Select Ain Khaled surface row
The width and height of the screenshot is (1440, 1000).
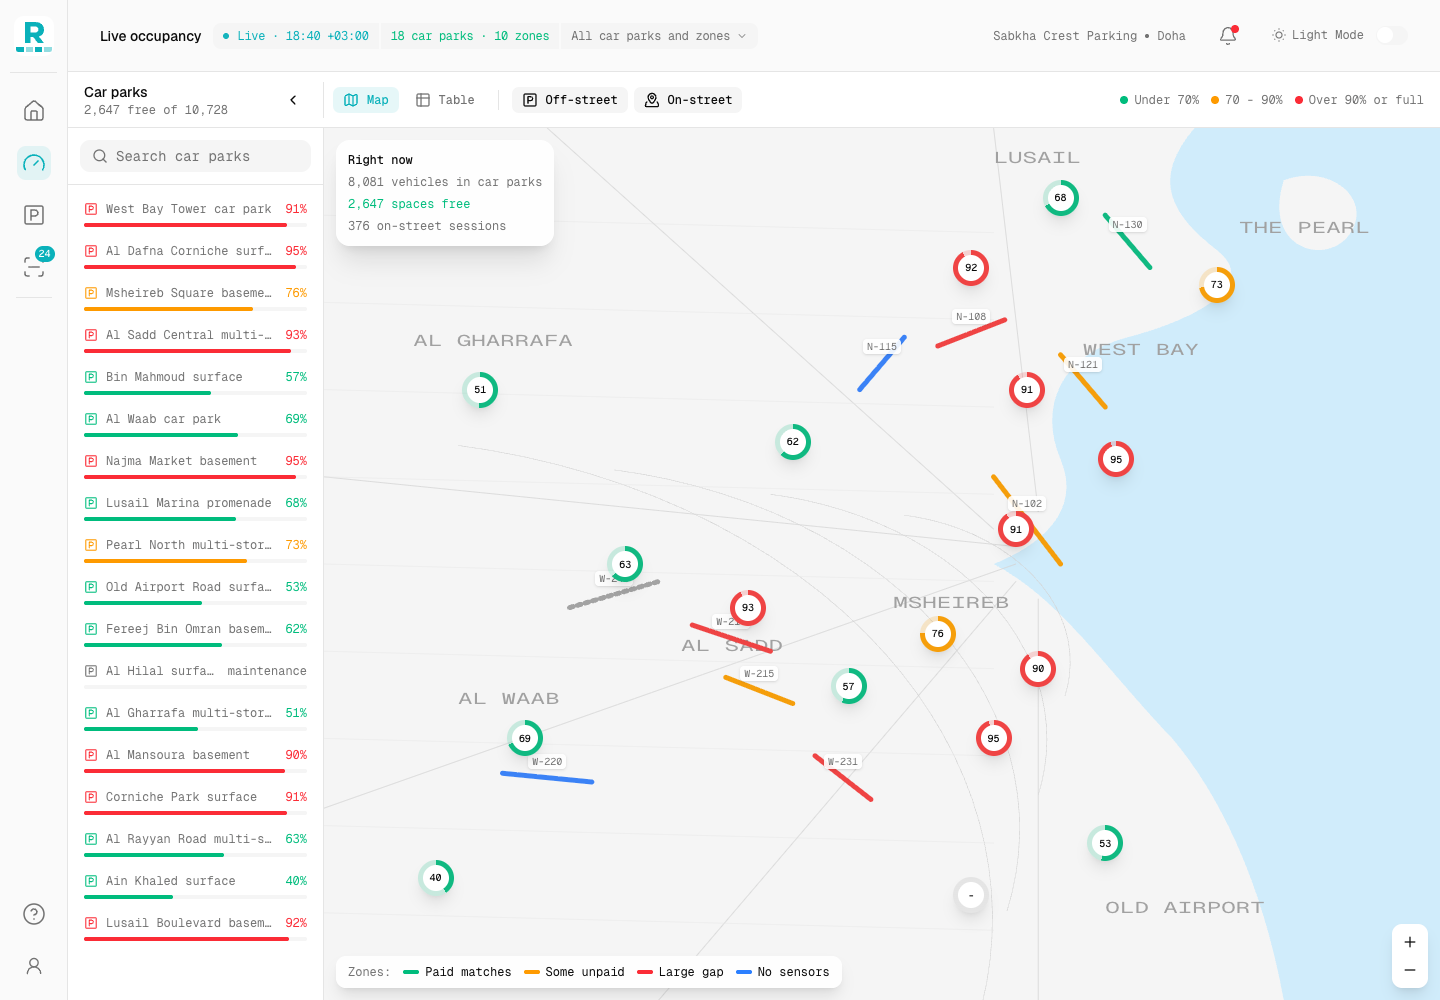[196, 885]
